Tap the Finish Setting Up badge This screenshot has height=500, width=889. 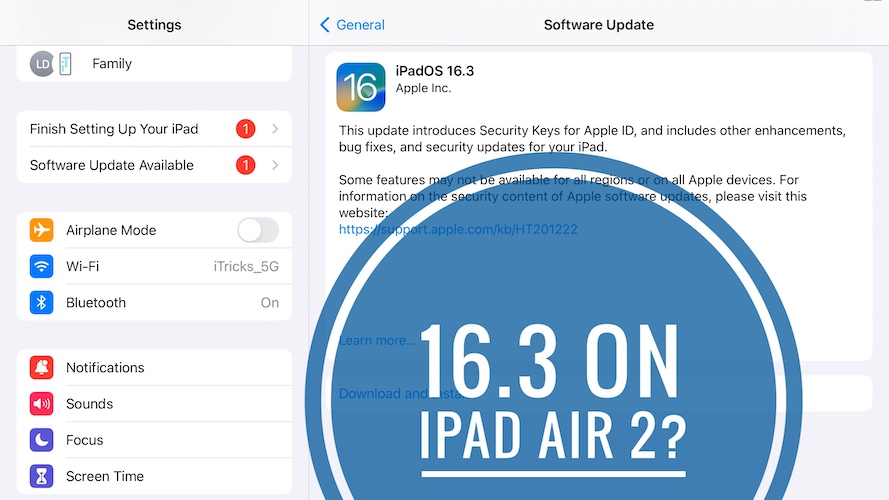tap(245, 129)
